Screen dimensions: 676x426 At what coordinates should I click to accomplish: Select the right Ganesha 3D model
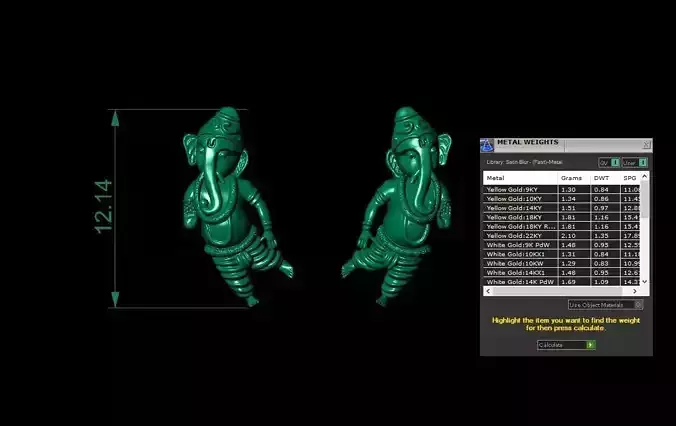coord(397,206)
